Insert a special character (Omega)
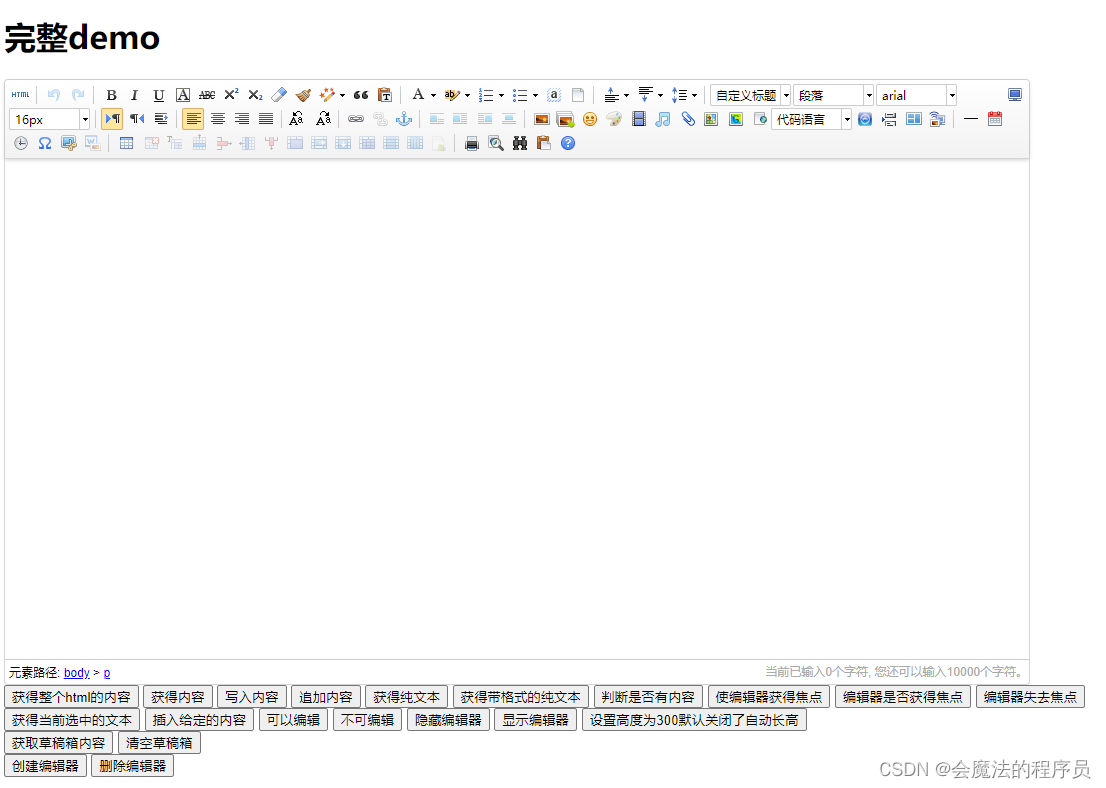 coord(44,143)
